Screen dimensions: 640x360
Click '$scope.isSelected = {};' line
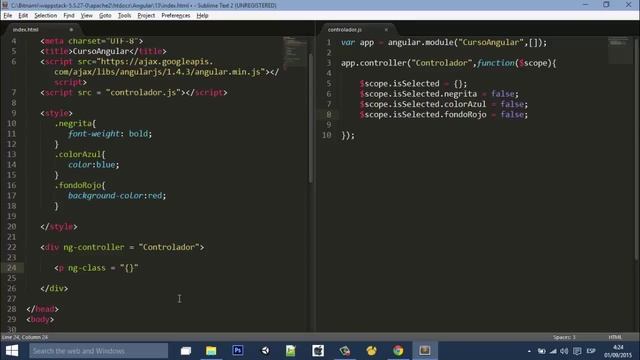click(x=413, y=84)
